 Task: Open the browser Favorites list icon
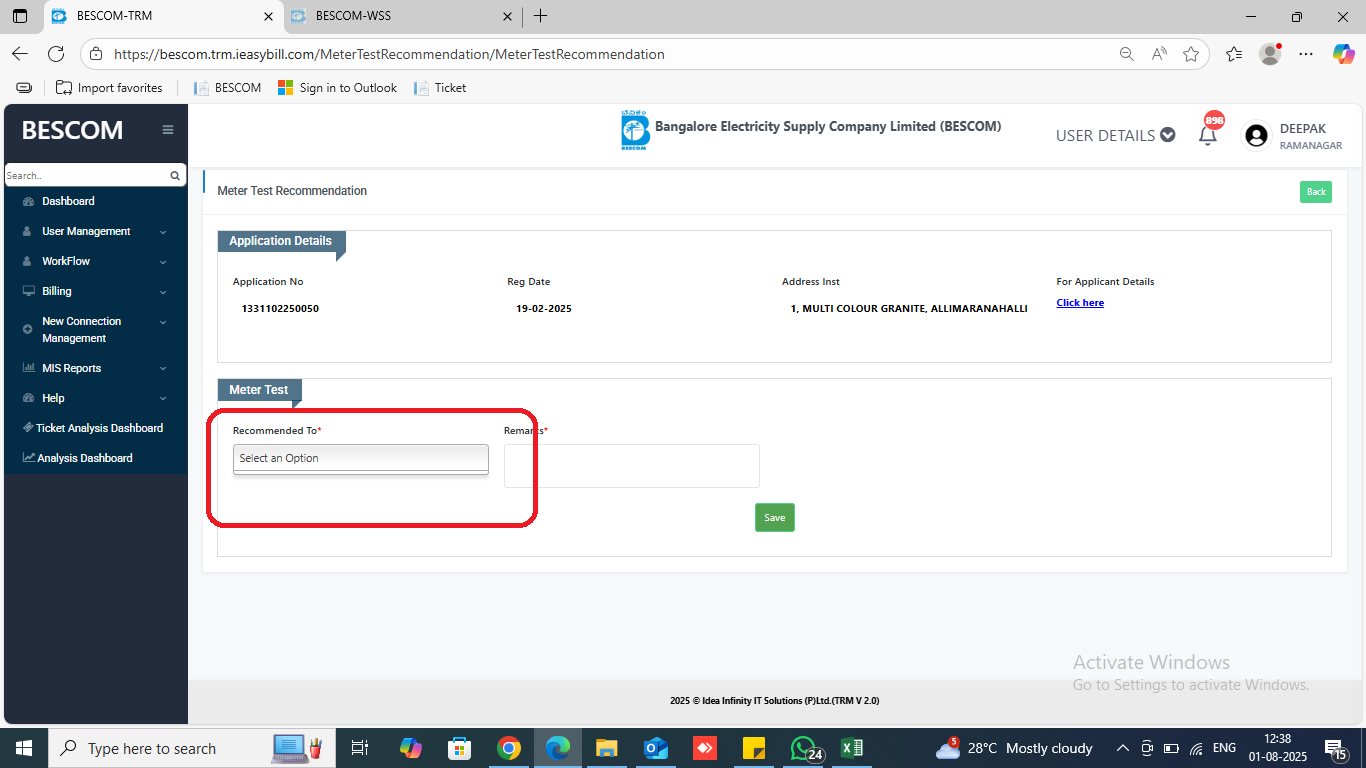click(x=1234, y=54)
